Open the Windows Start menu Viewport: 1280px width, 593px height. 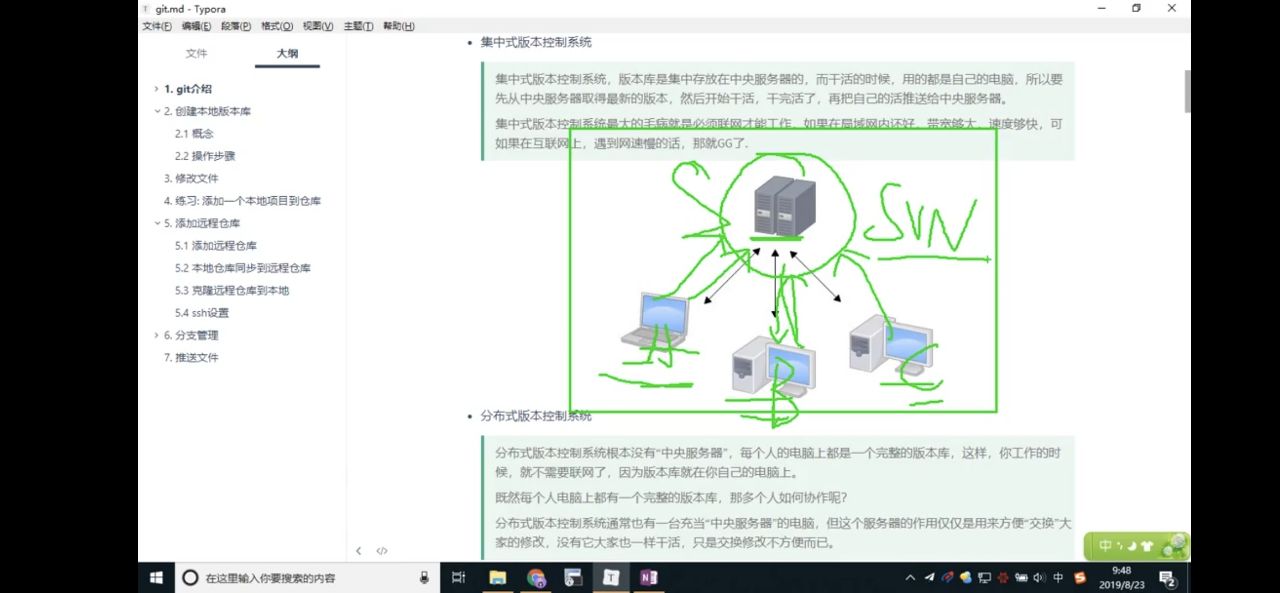[x=157, y=577]
